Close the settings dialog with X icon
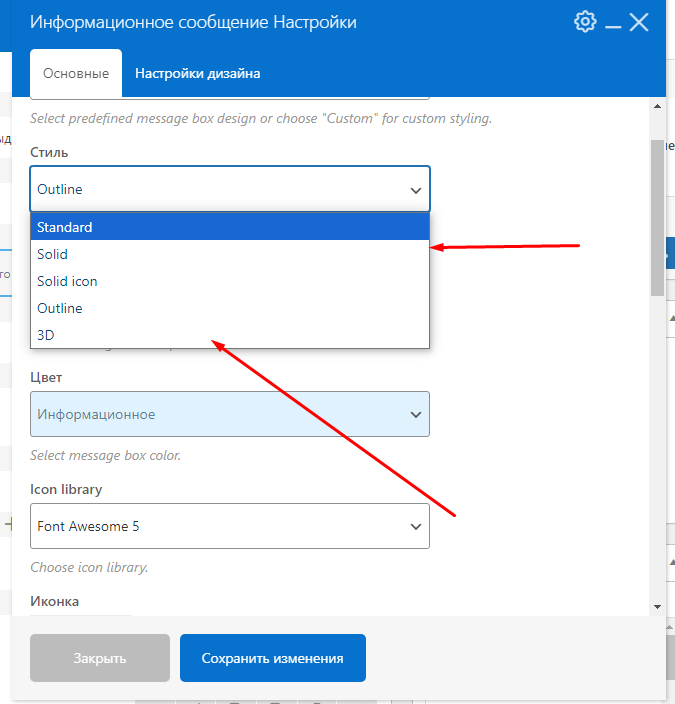Image resolution: width=675 pixels, height=704 pixels. pyautogui.click(x=640, y=22)
